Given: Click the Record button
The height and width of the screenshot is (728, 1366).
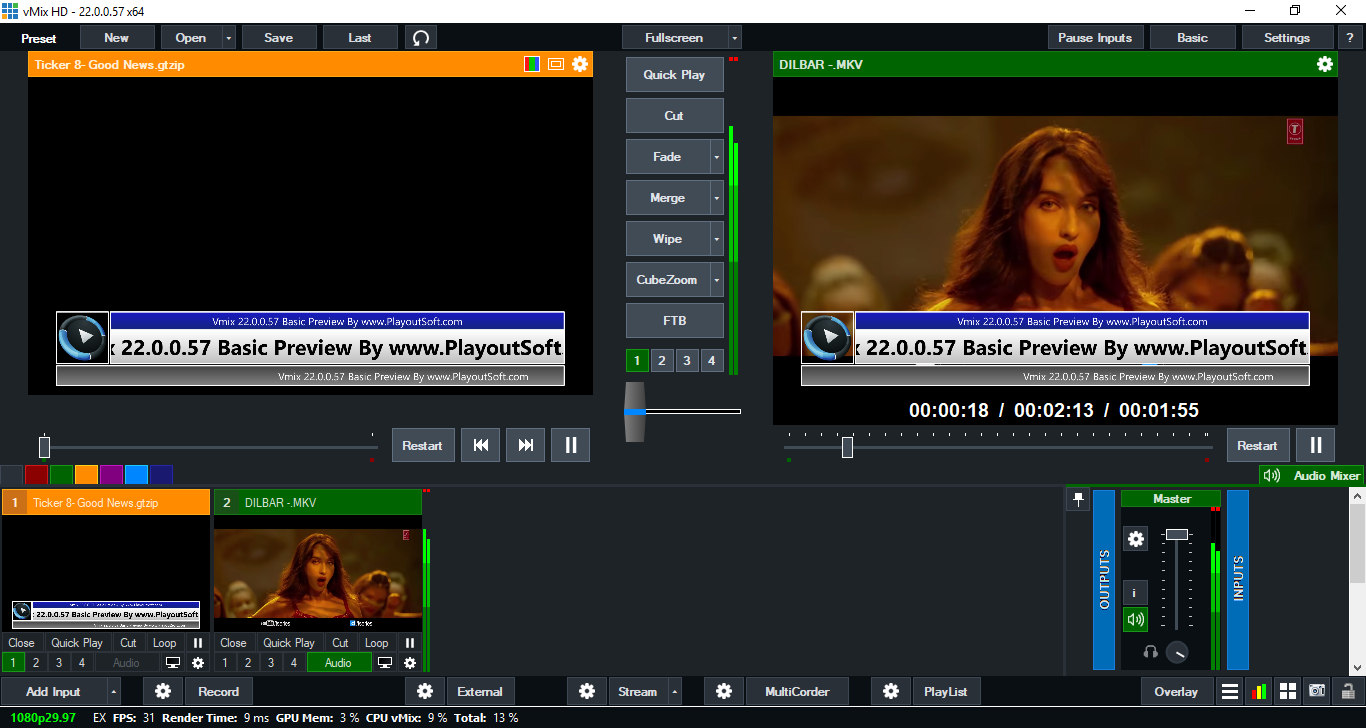Looking at the screenshot, I should click(219, 691).
